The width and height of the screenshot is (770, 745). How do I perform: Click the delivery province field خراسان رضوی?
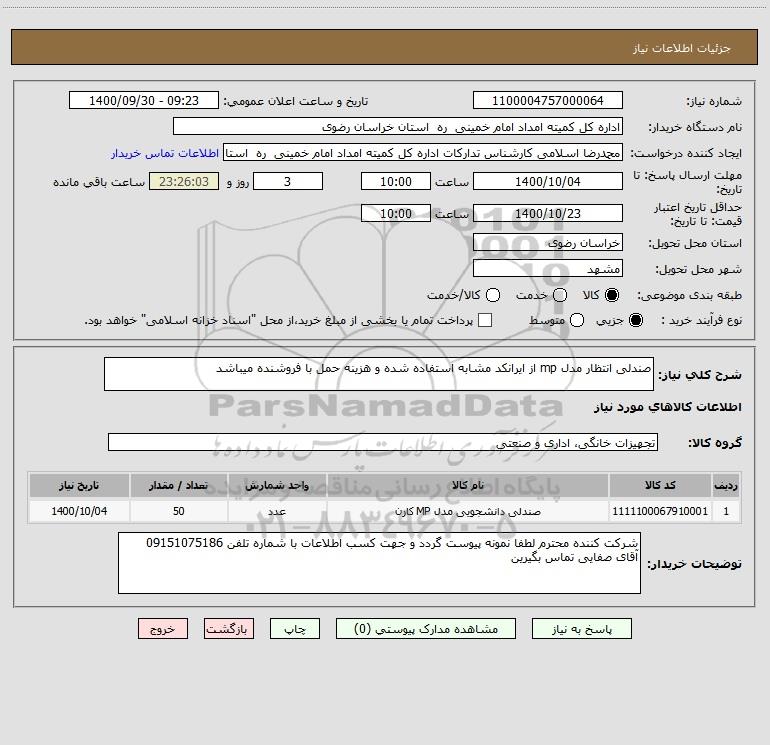[548, 243]
